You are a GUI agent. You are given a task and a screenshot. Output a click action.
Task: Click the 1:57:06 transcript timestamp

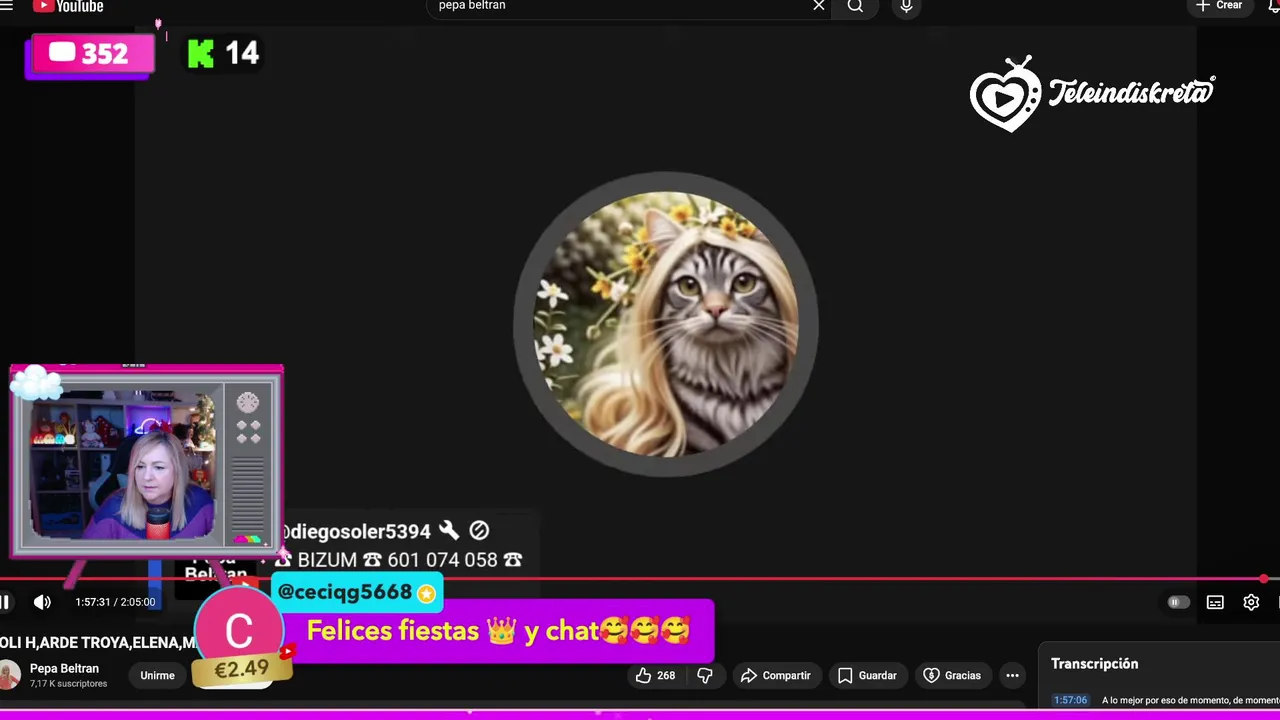pyautogui.click(x=1070, y=700)
